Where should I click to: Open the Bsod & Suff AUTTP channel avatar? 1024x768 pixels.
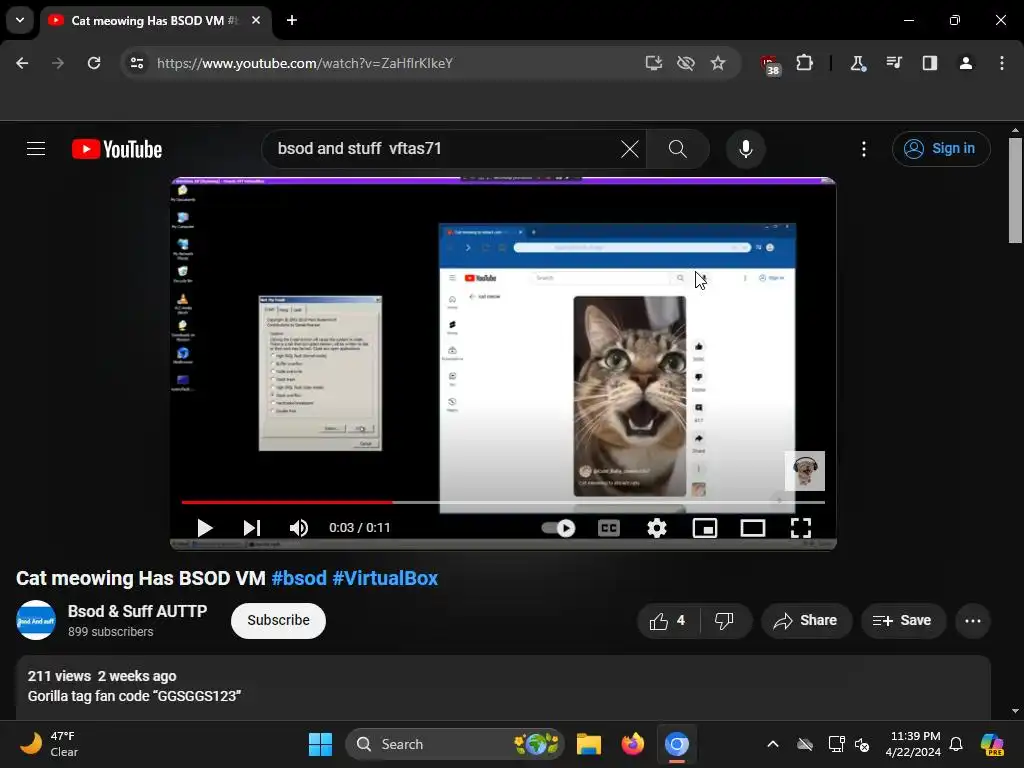[x=36, y=620]
